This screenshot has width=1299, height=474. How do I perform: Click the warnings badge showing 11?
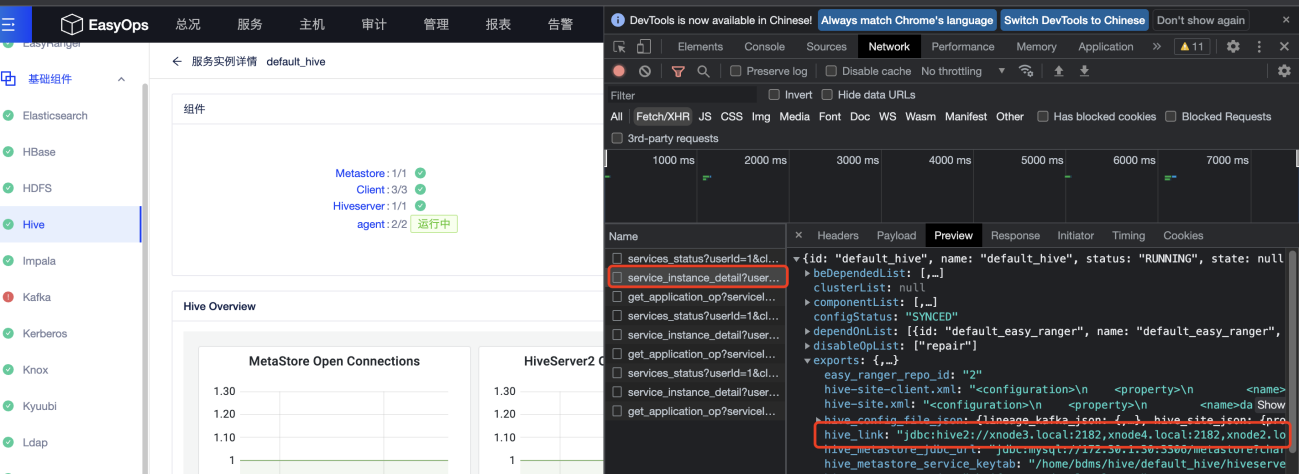(x=1193, y=47)
